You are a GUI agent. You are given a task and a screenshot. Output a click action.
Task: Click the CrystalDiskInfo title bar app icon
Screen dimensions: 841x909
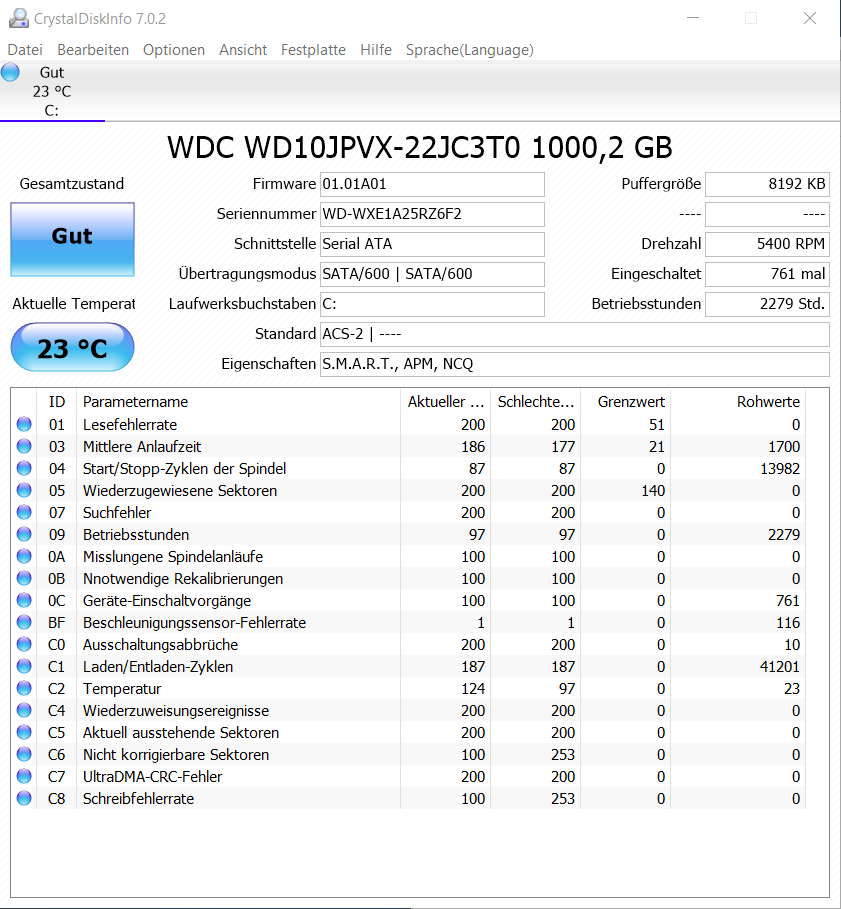coord(19,19)
